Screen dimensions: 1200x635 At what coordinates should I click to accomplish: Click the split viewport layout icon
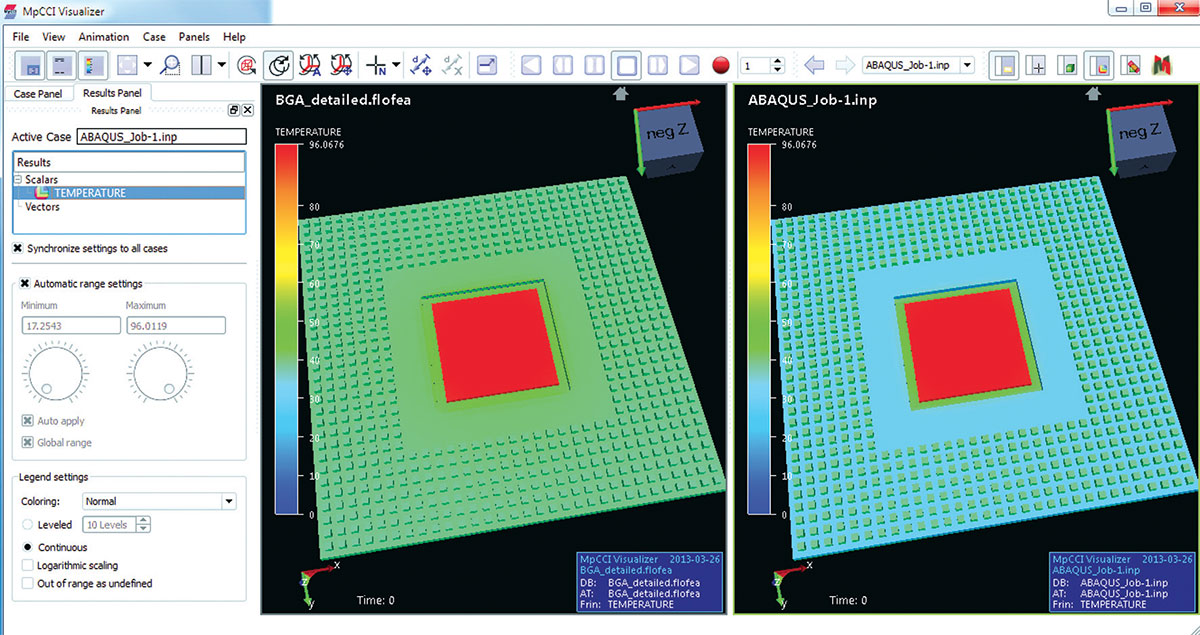202,66
